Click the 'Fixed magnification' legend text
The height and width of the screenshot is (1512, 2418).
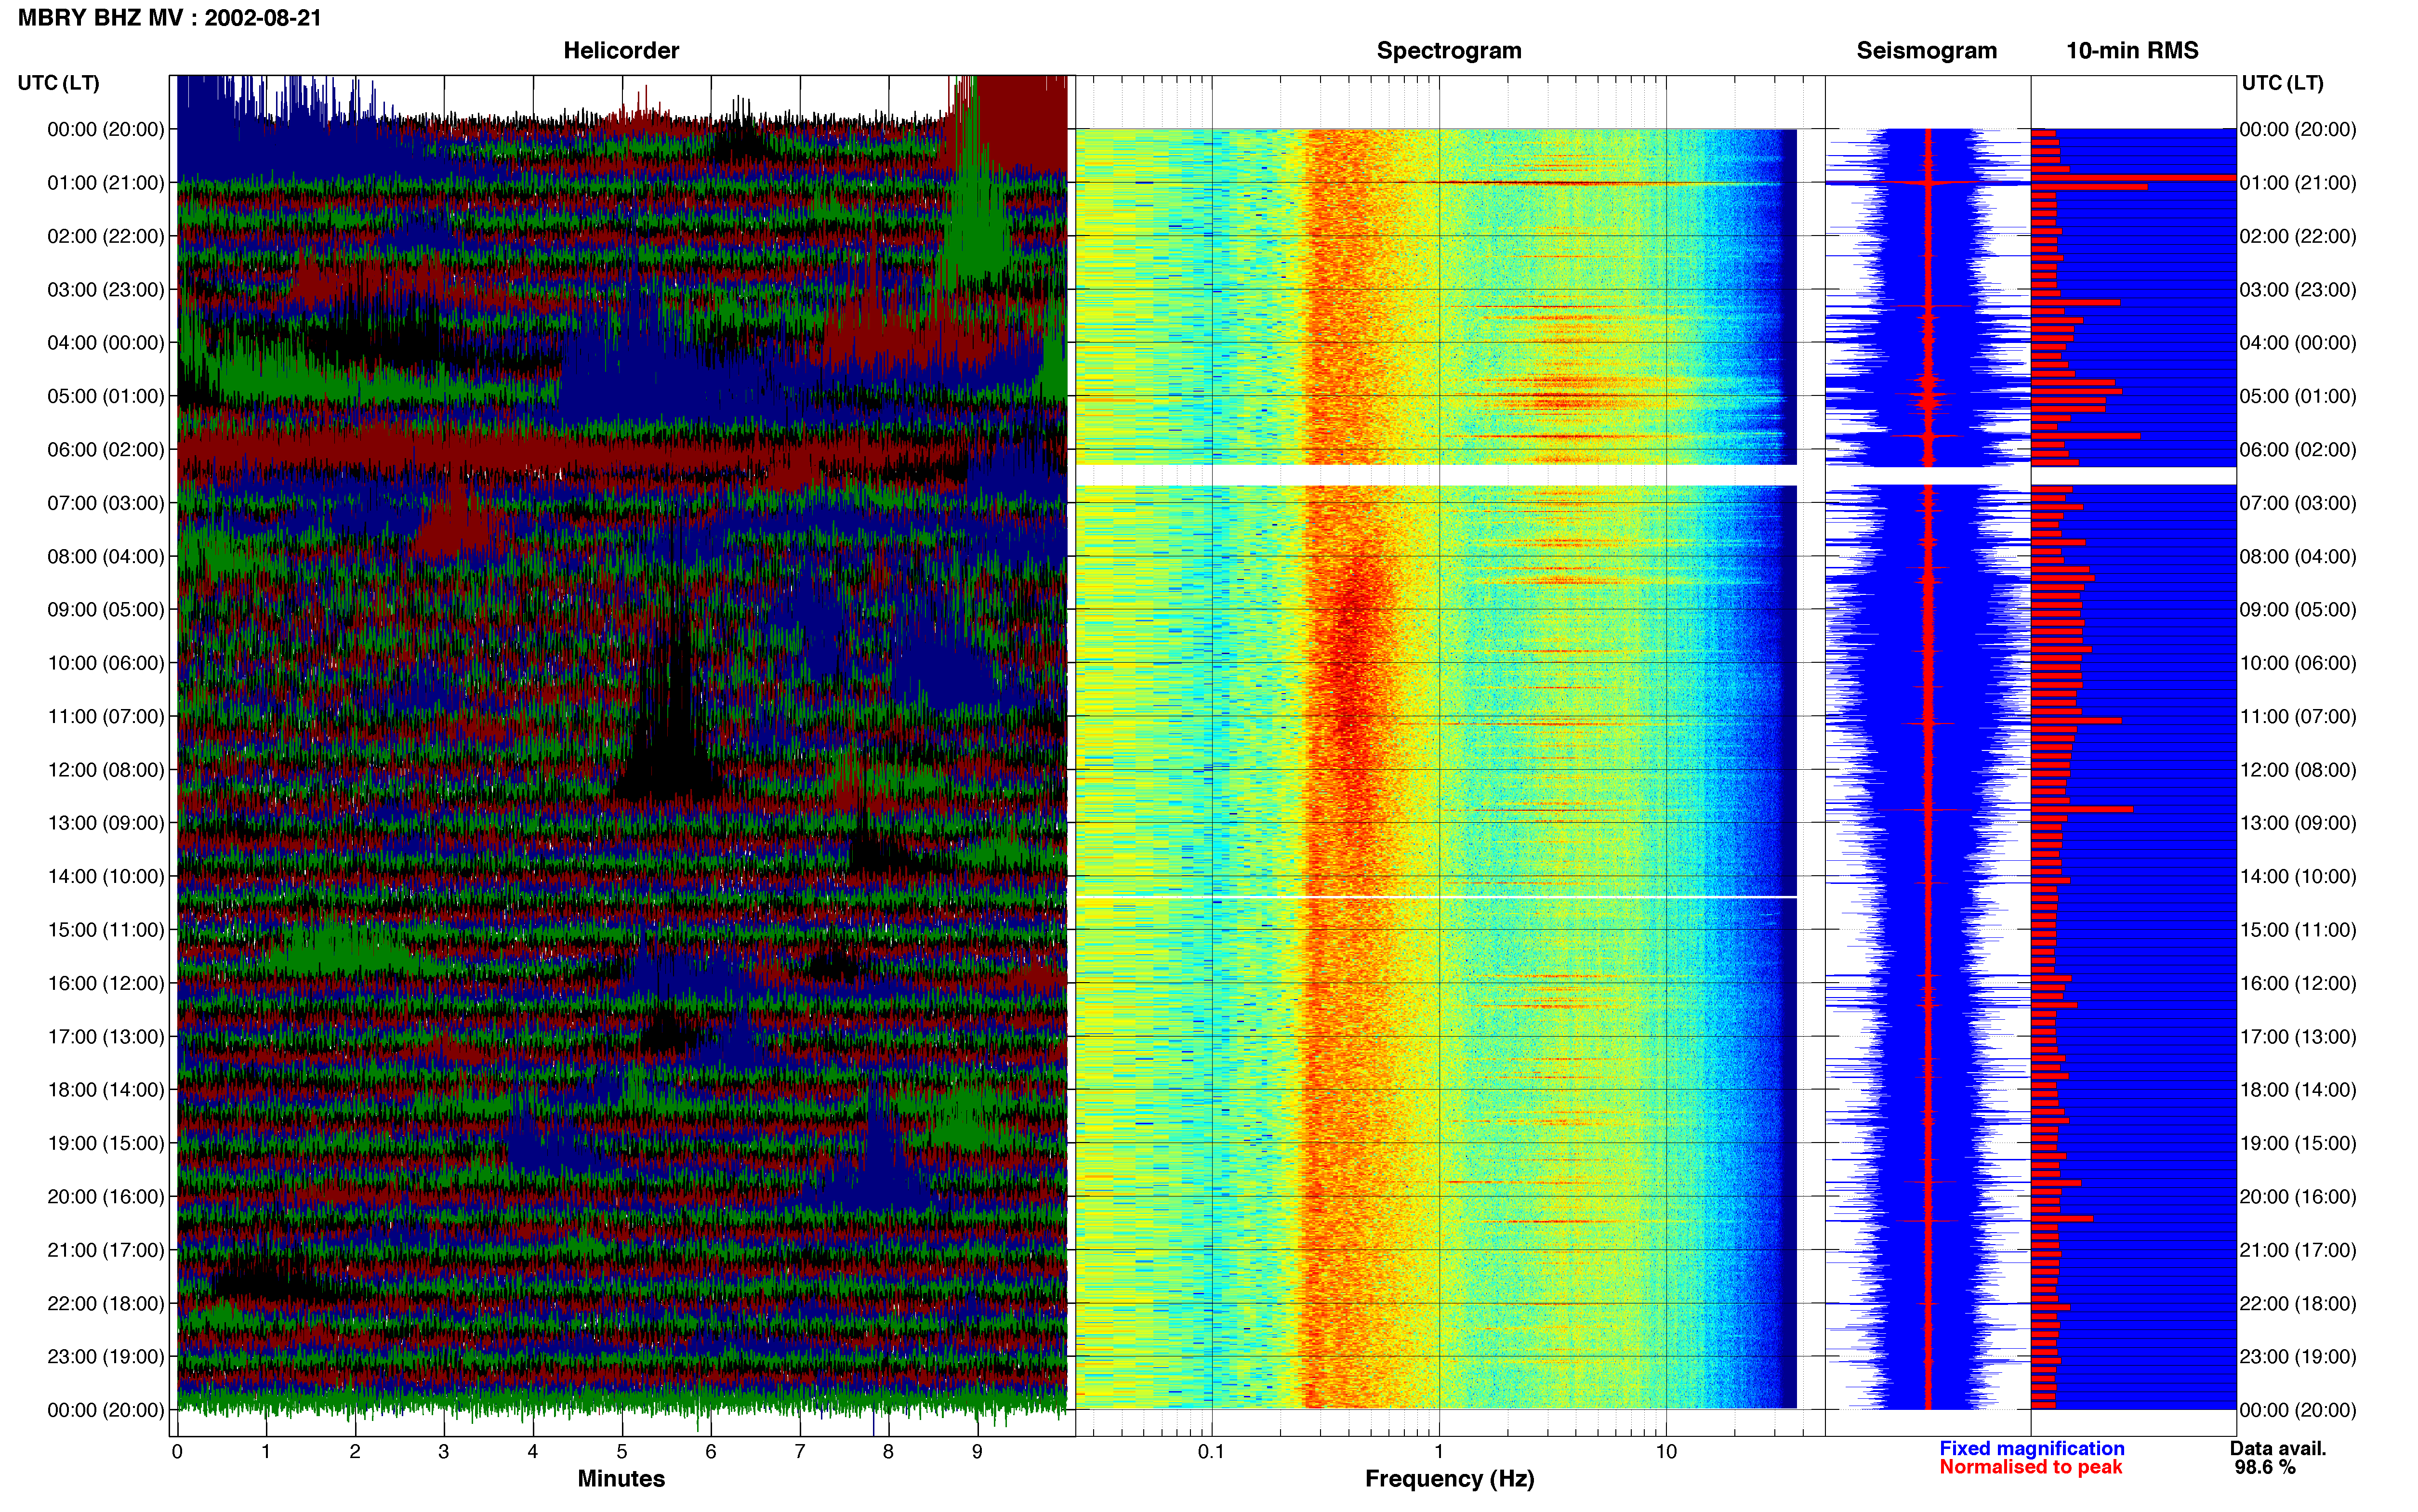2031,1448
